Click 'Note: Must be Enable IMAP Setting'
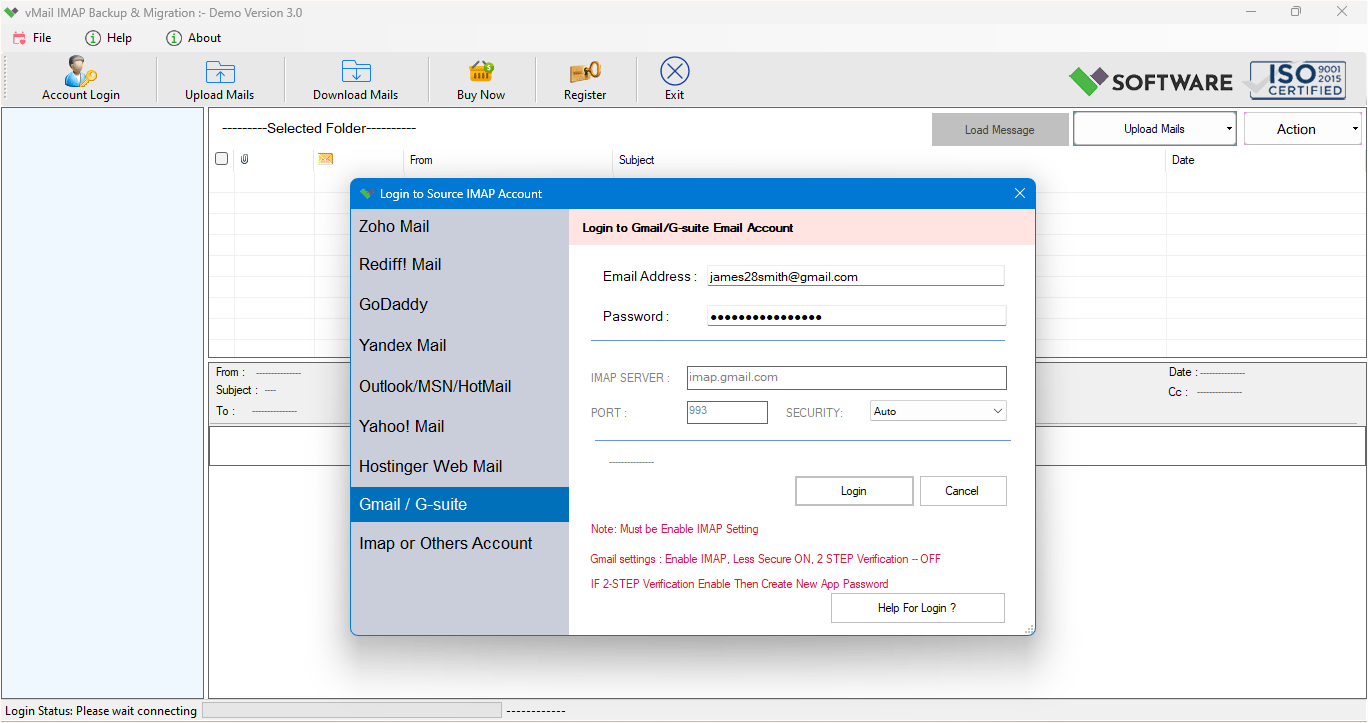The width and height of the screenshot is (1368, 723). tap(675, 529)
